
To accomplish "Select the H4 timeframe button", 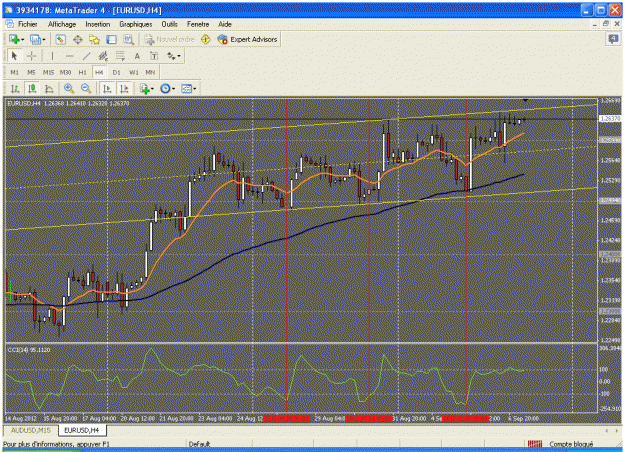I will coord(99,72).
